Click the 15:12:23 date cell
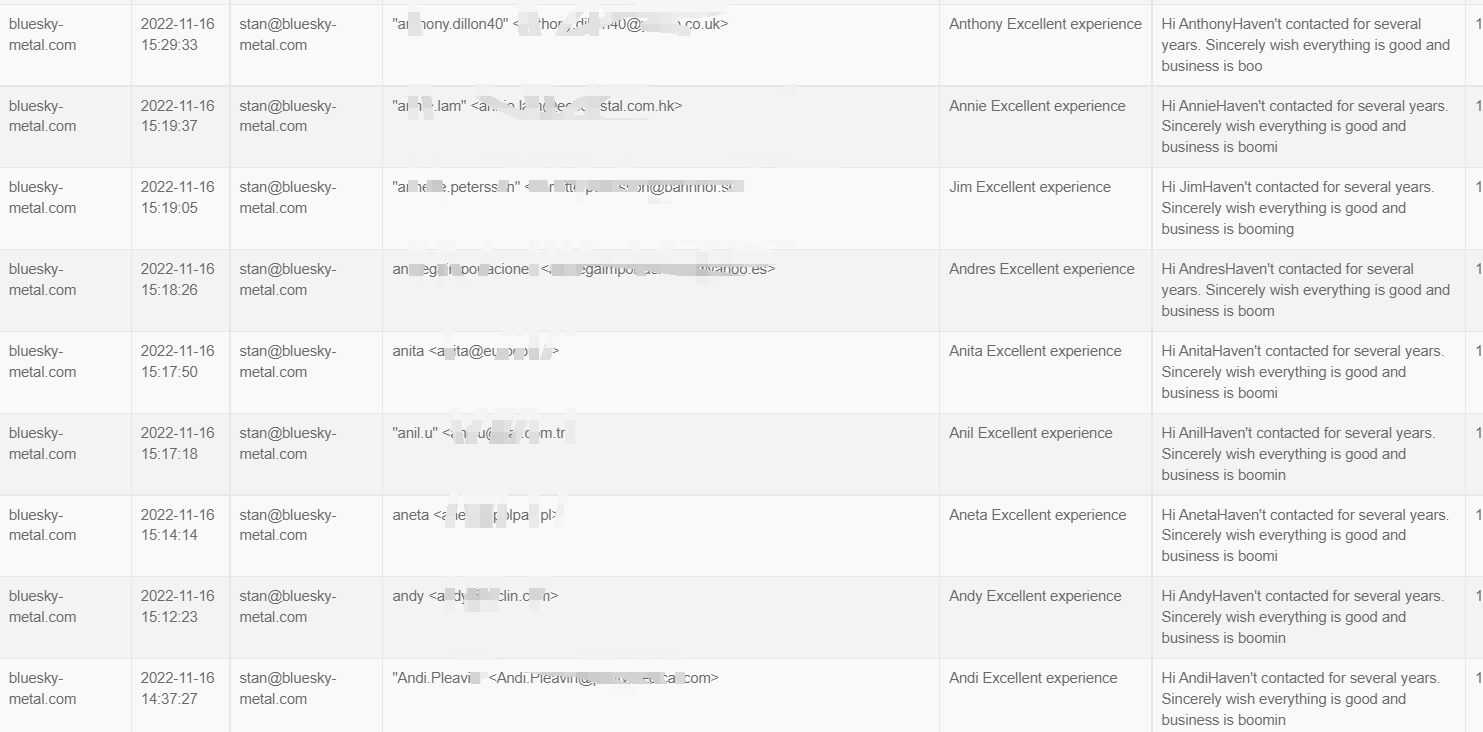This screenshot has width=1483, height=732. click(178, 606)
